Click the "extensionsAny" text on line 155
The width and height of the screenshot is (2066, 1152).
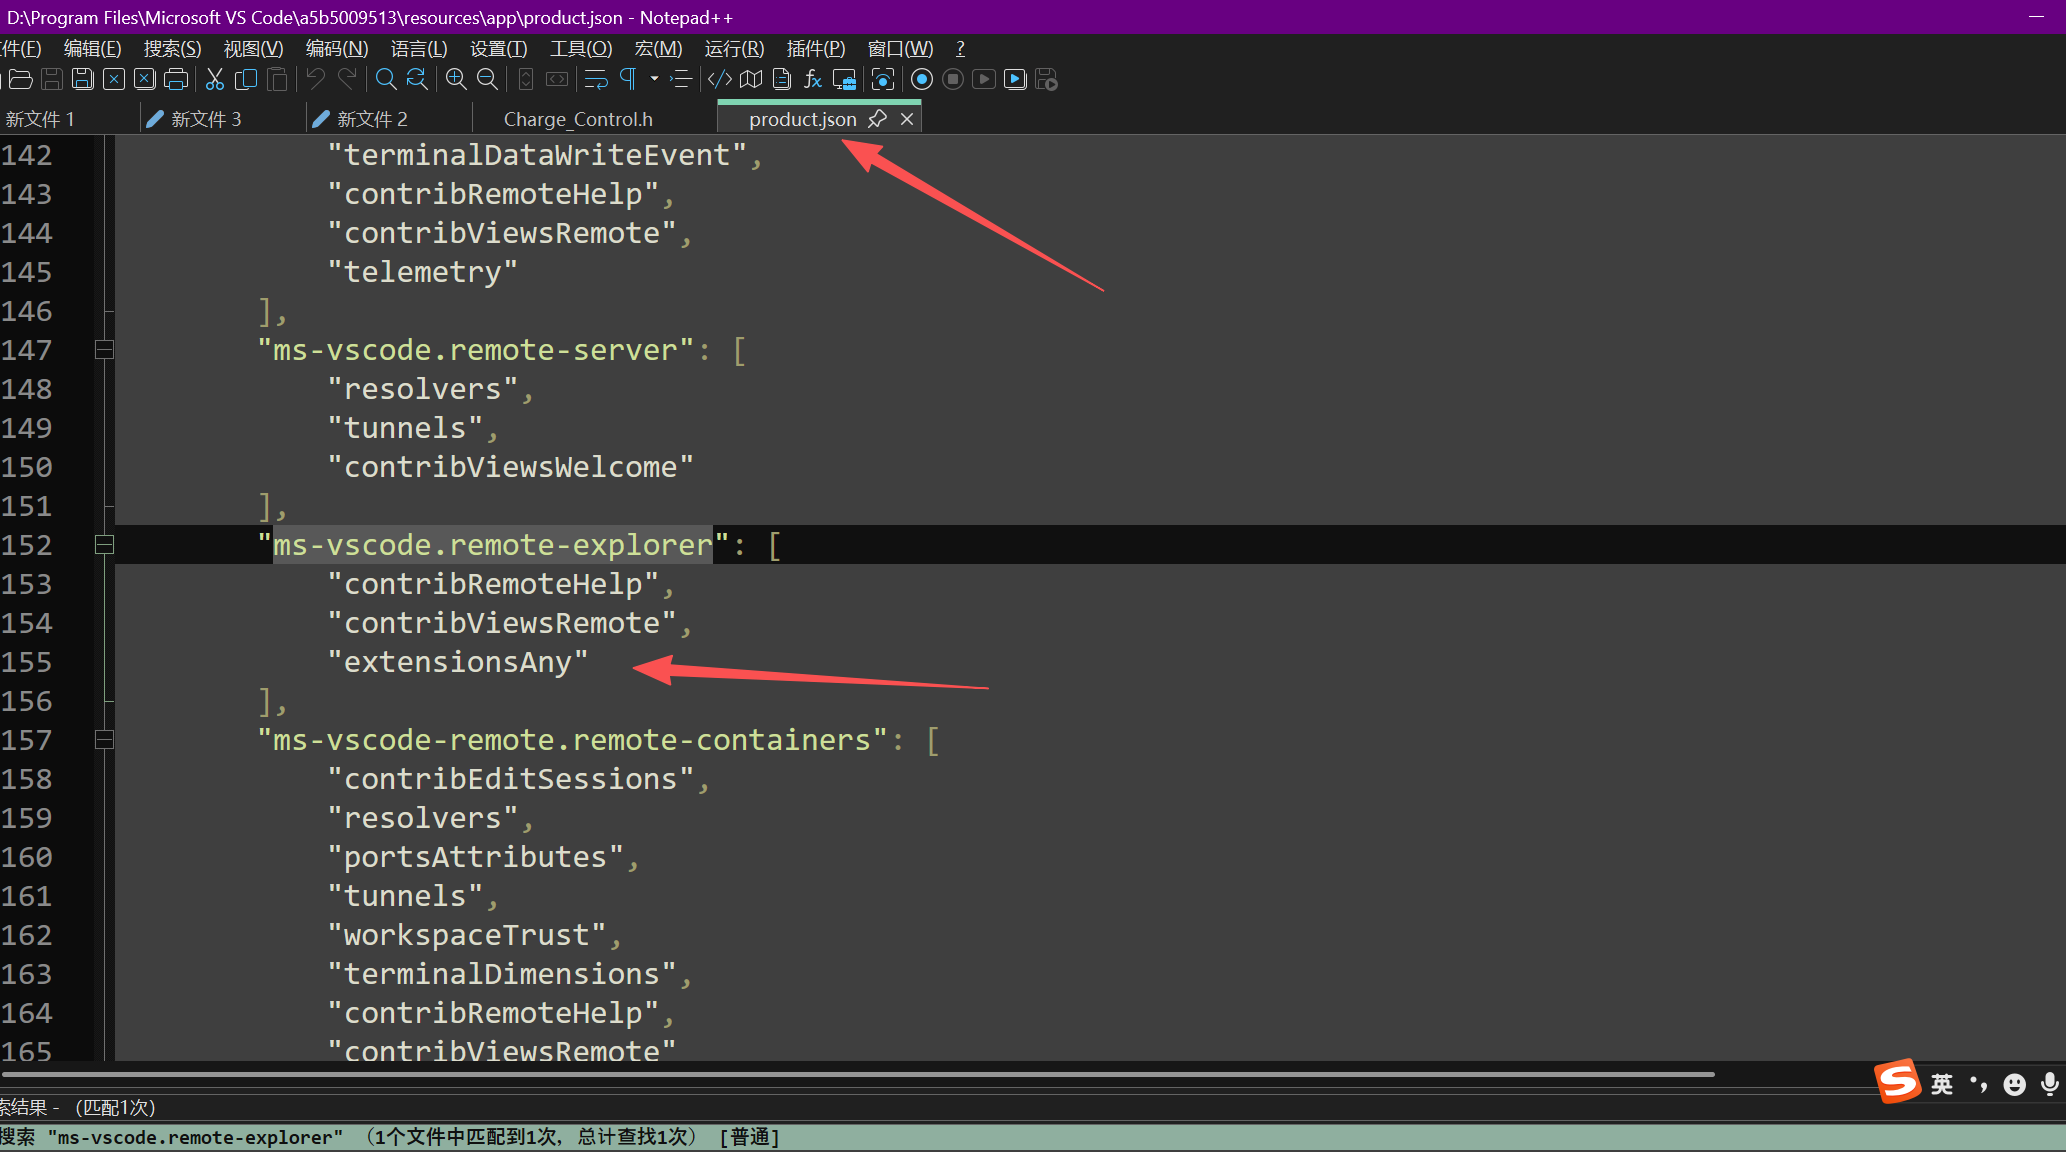[458, 662]
